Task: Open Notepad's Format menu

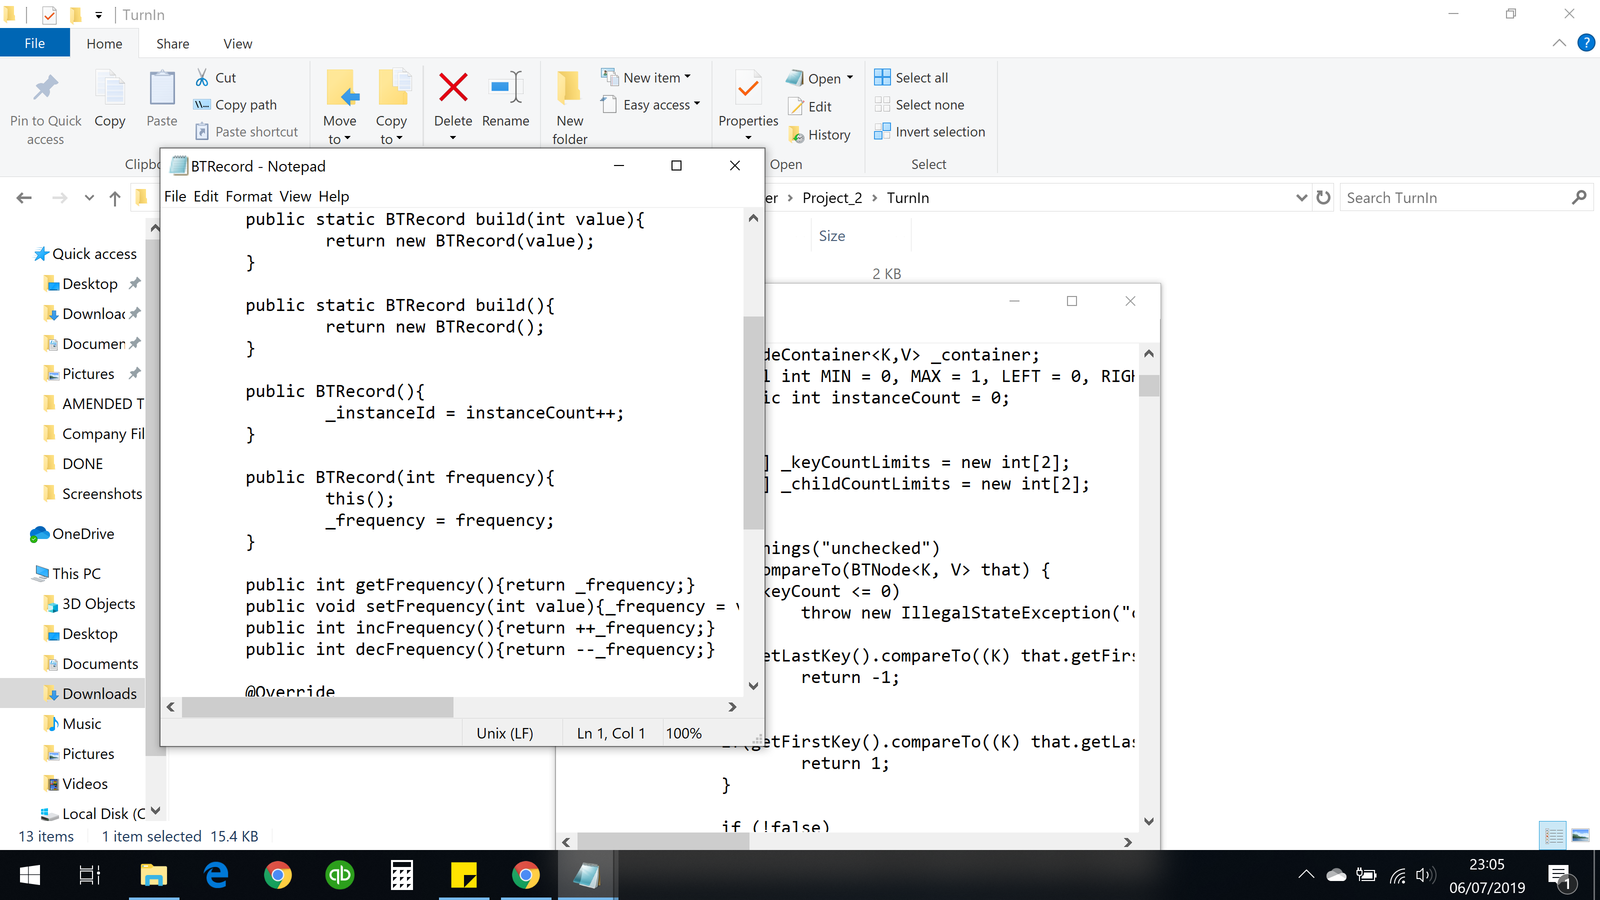Action: click(248, 196)
